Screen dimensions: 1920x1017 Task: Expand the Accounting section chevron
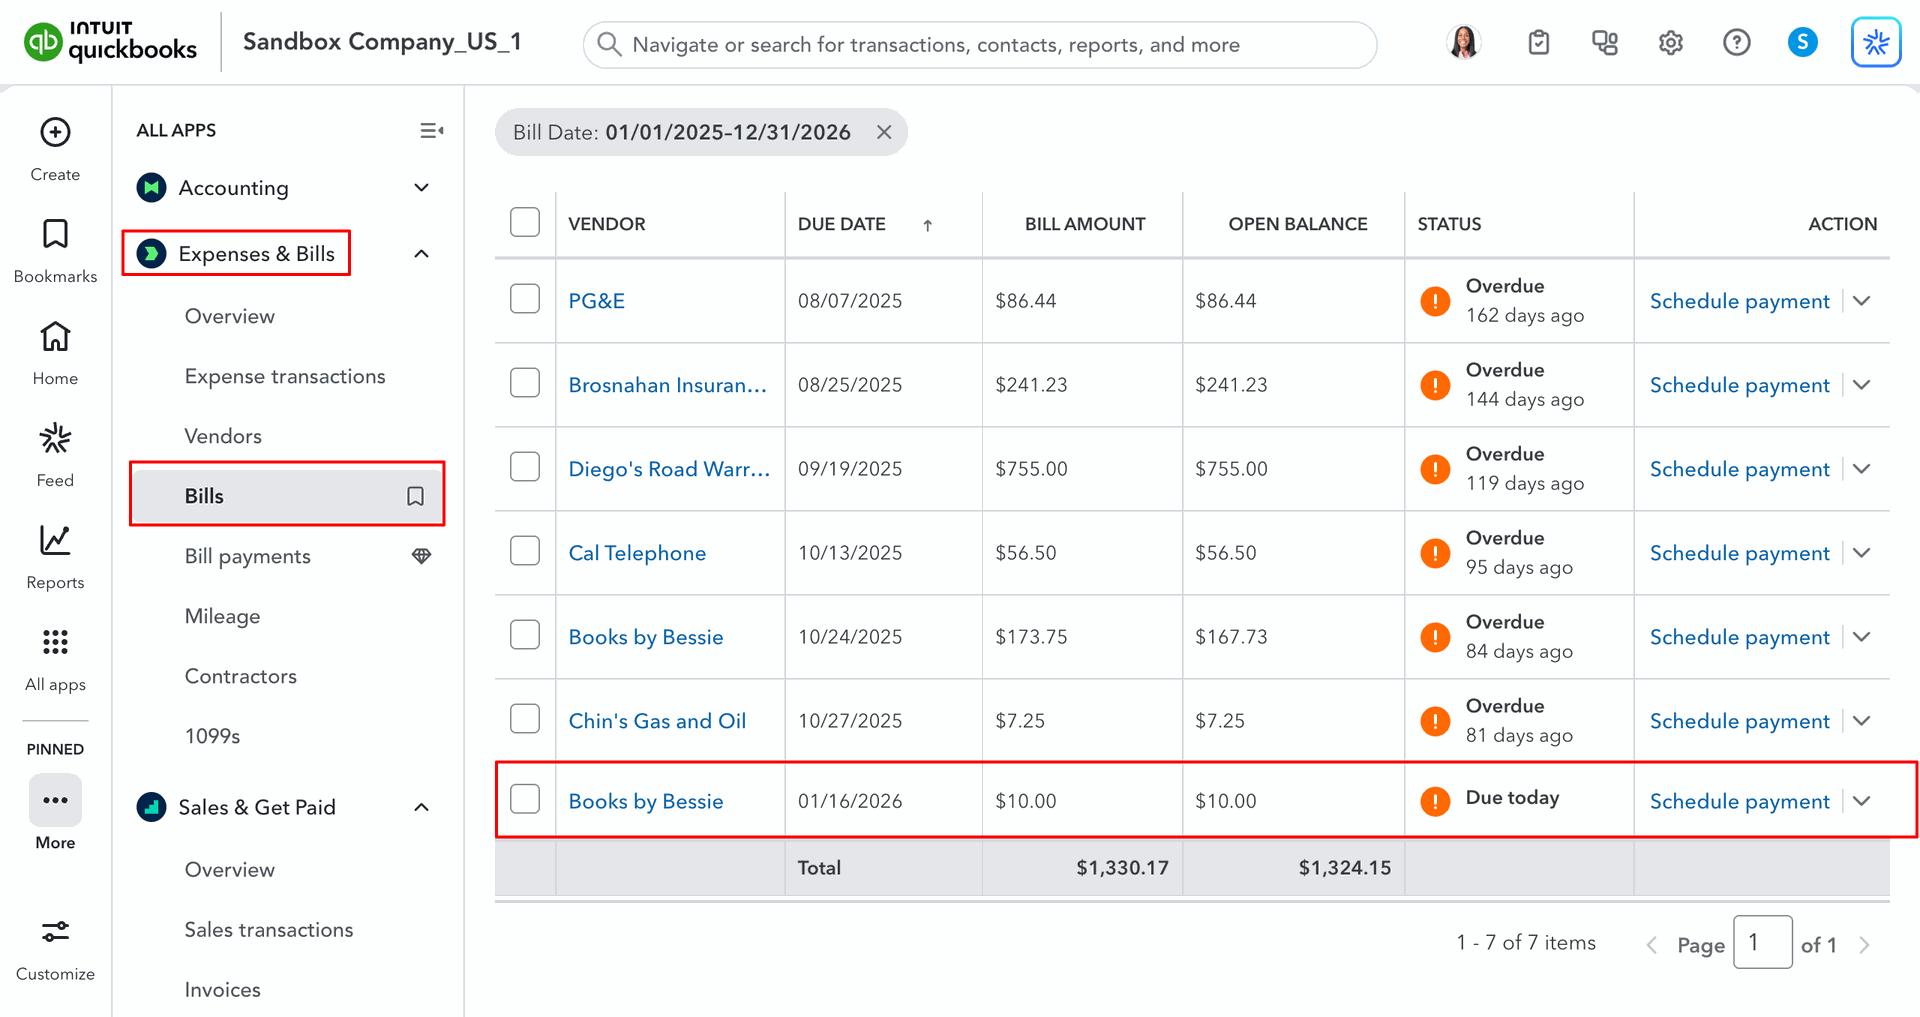(x=421, y=188)
